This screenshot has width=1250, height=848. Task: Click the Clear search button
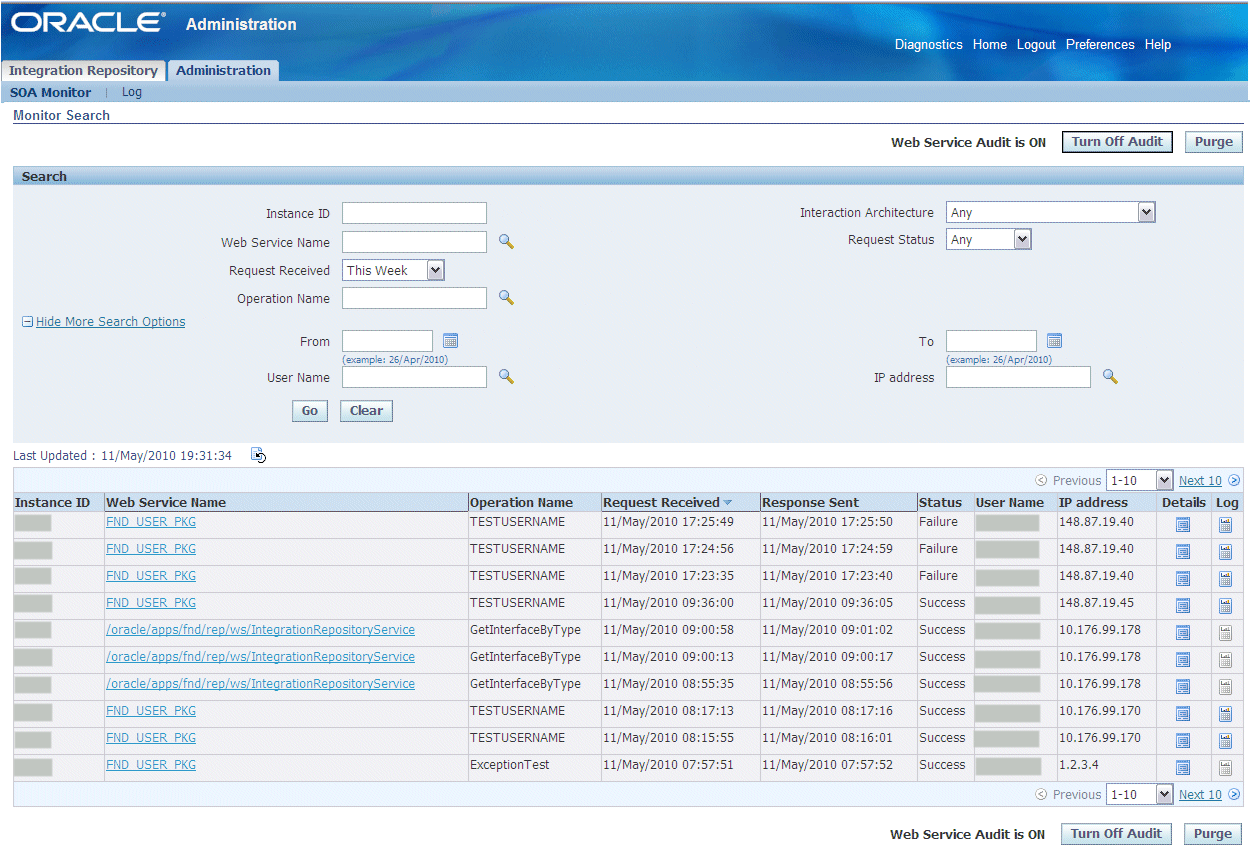(x=366, y=411)
